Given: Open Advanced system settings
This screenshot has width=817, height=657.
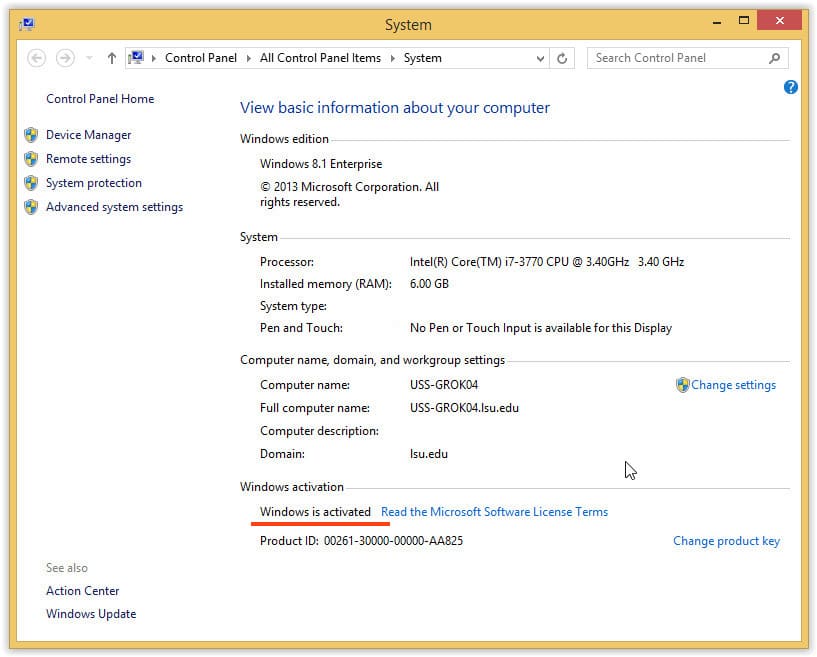Looking at the screenshot, I should pyautogui.click(x=114, y=207).
